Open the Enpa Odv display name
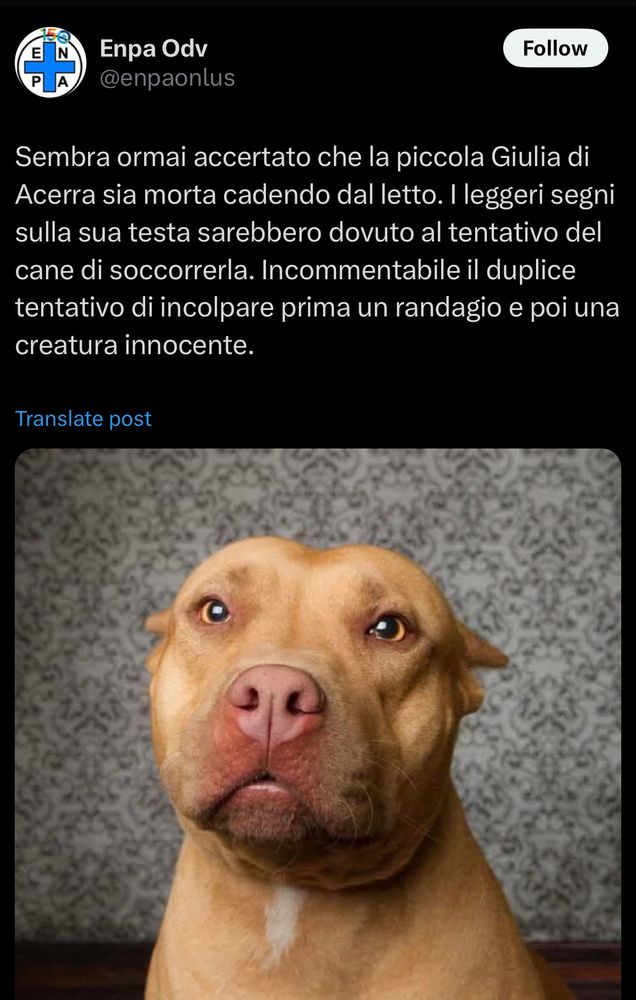Image resolution: width=636 pixels, height=1000 pixels. click(x=153, y=48)
